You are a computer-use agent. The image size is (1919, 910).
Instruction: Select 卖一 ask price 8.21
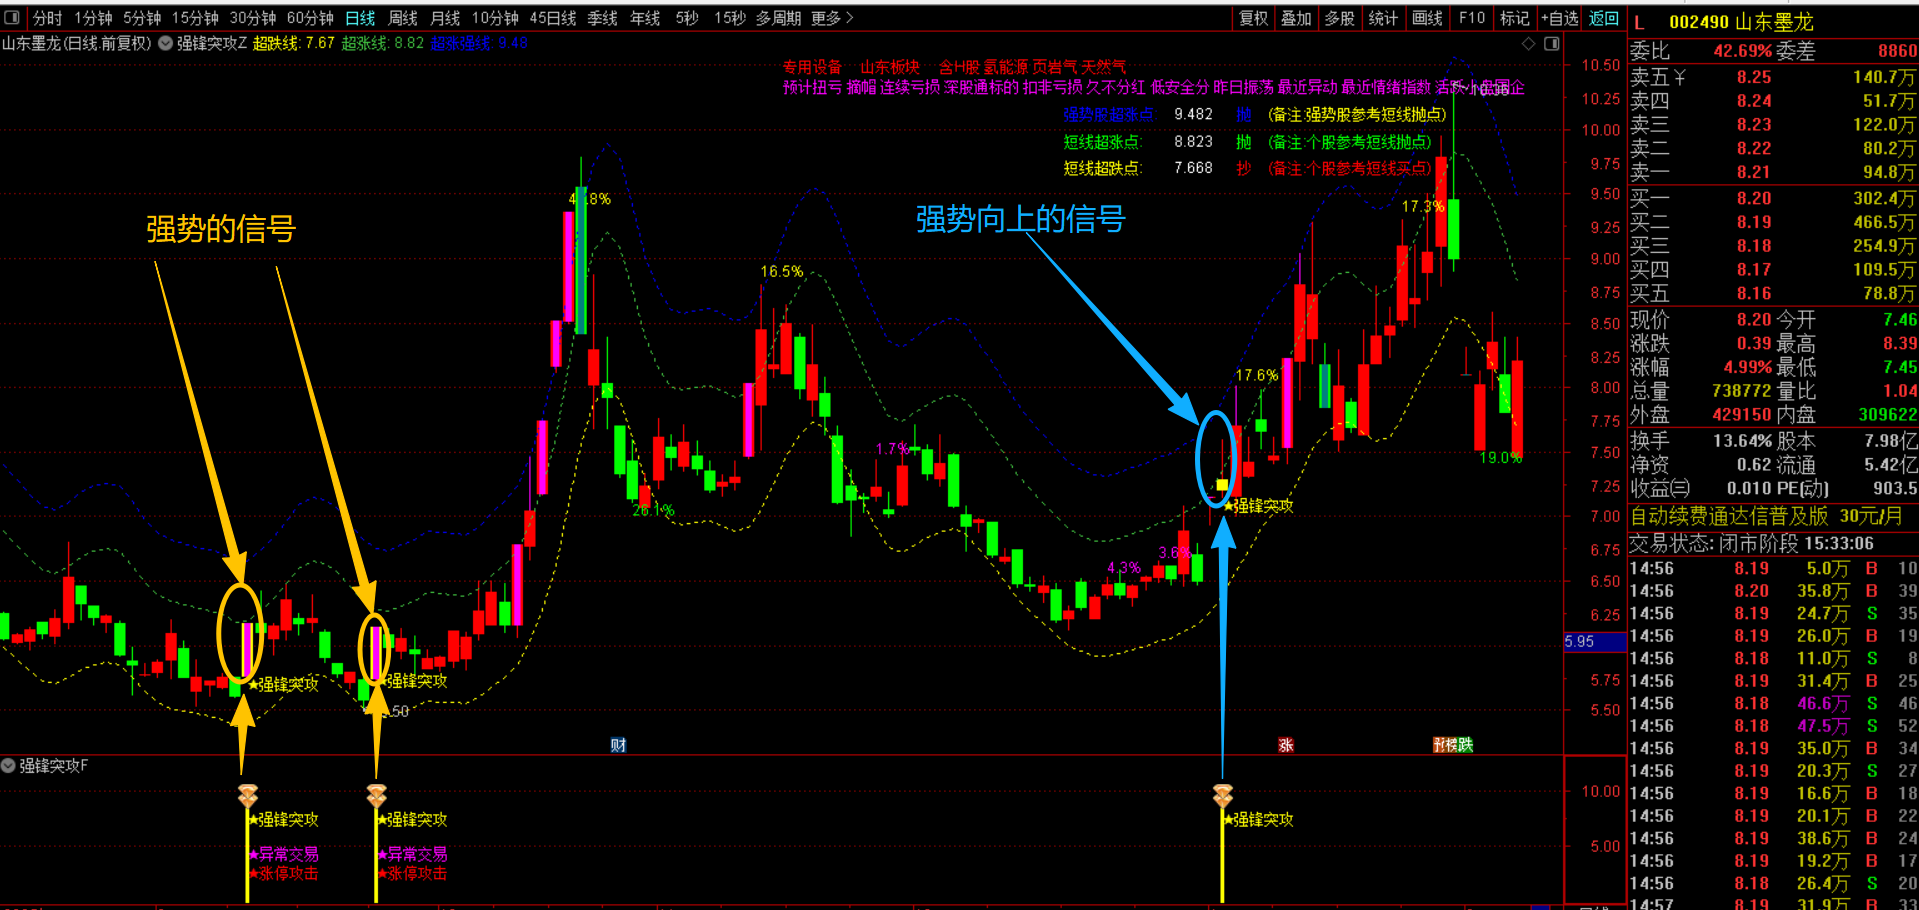(x=1754, y=172)
